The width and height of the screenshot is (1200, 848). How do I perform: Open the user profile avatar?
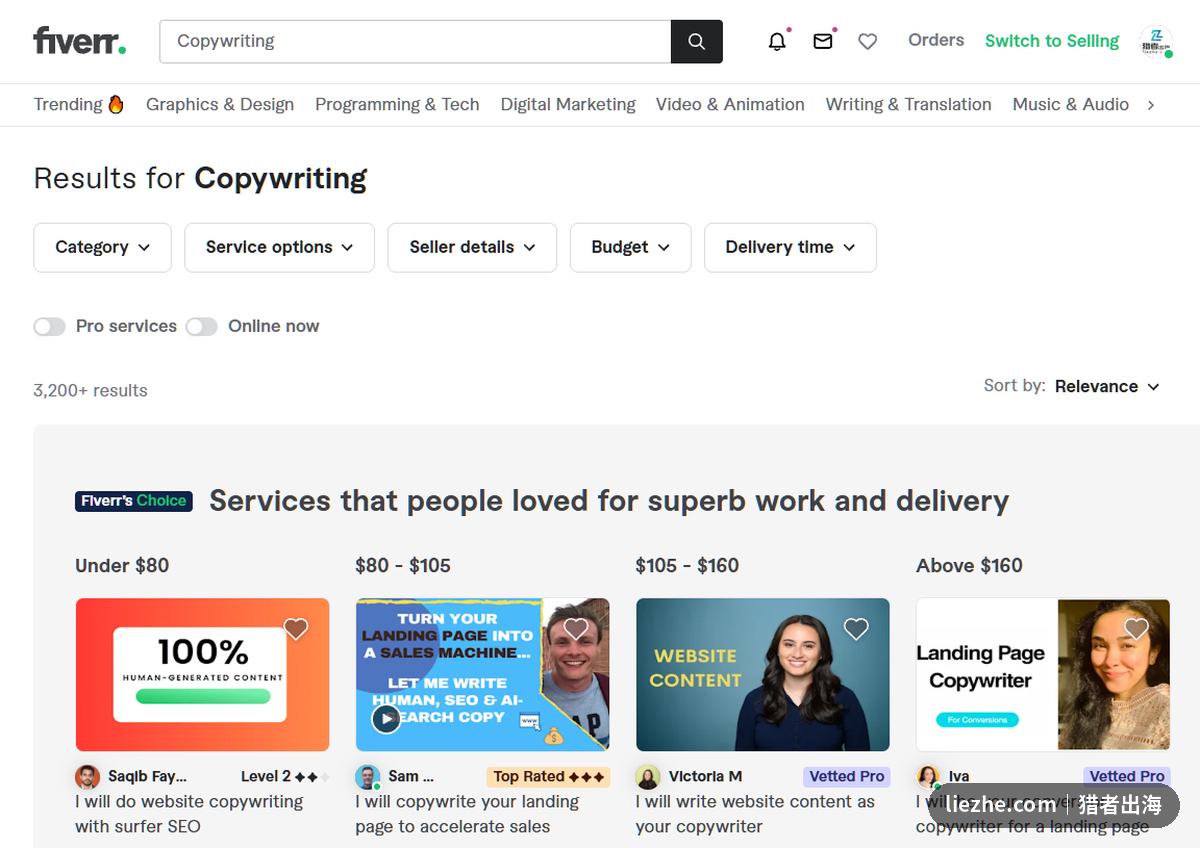(x=1156, y=41)
